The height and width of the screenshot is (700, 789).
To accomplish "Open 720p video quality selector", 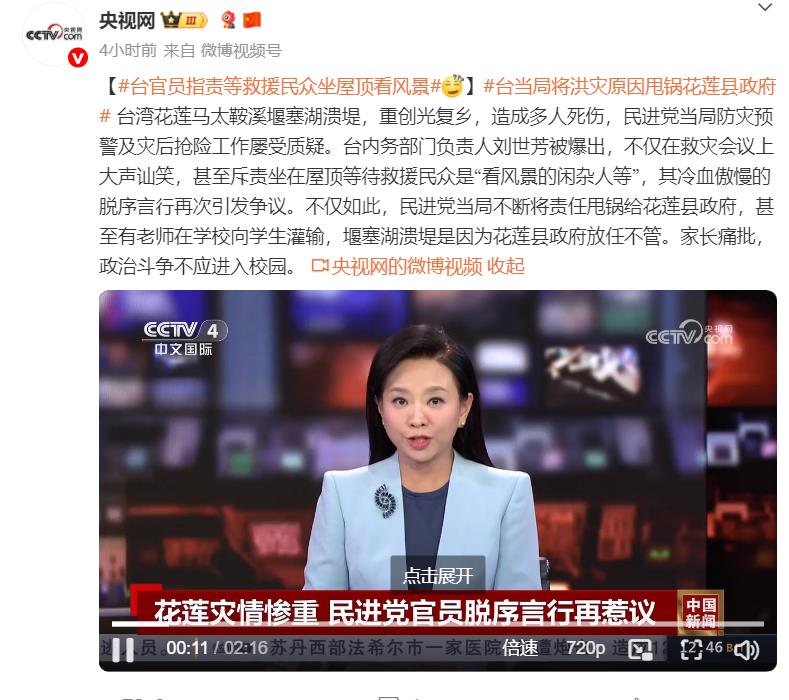I will coord(586,648).
